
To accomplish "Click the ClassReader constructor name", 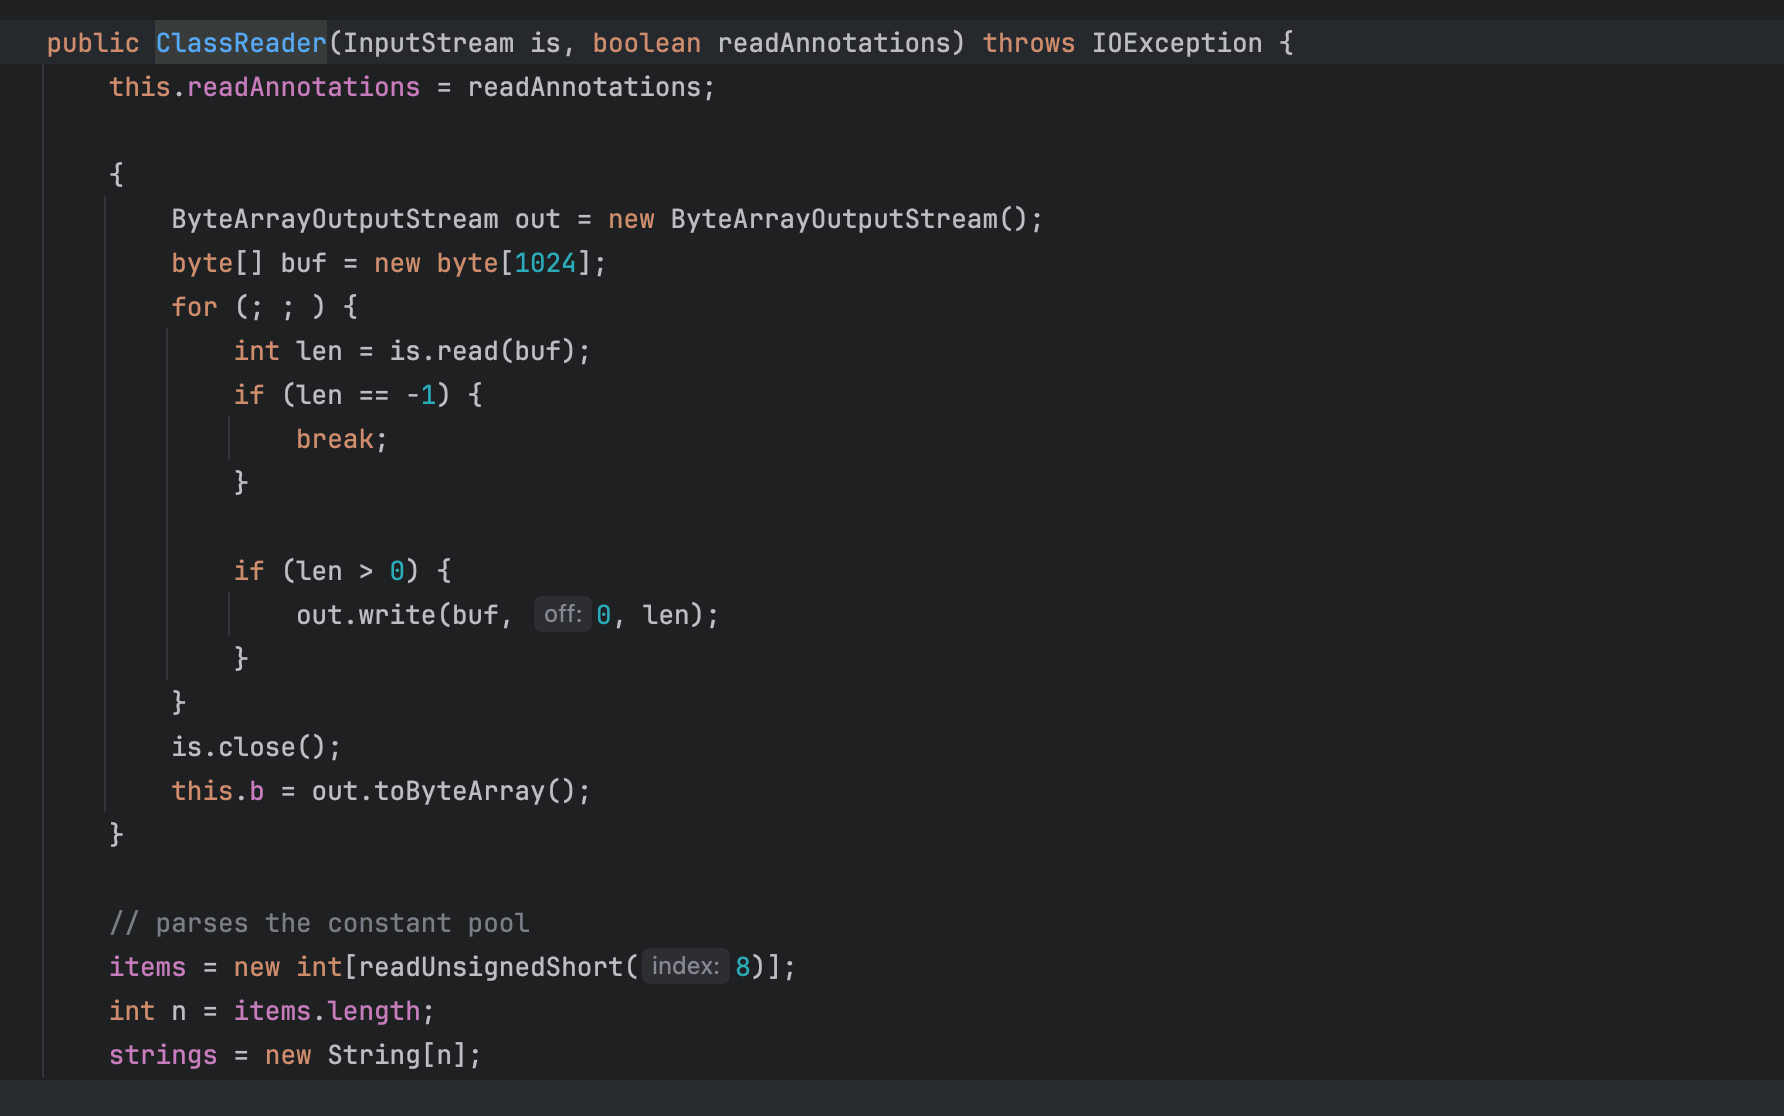I will point(241,43).
